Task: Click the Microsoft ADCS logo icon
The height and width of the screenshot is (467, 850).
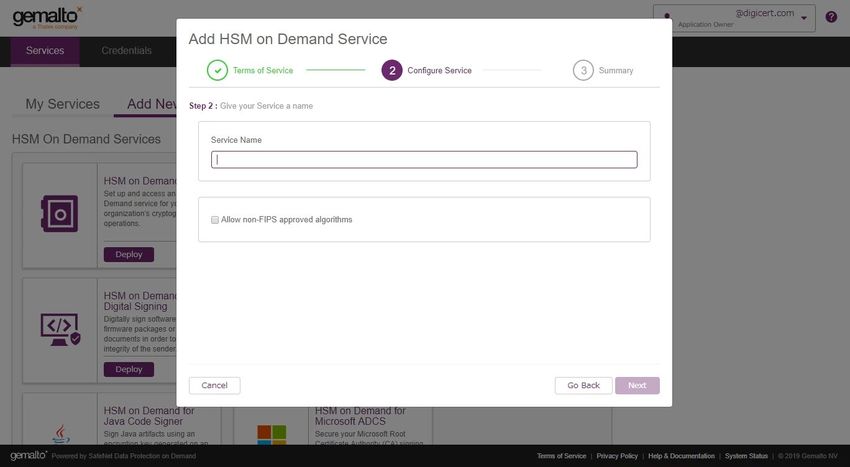Action: (272, 434)
